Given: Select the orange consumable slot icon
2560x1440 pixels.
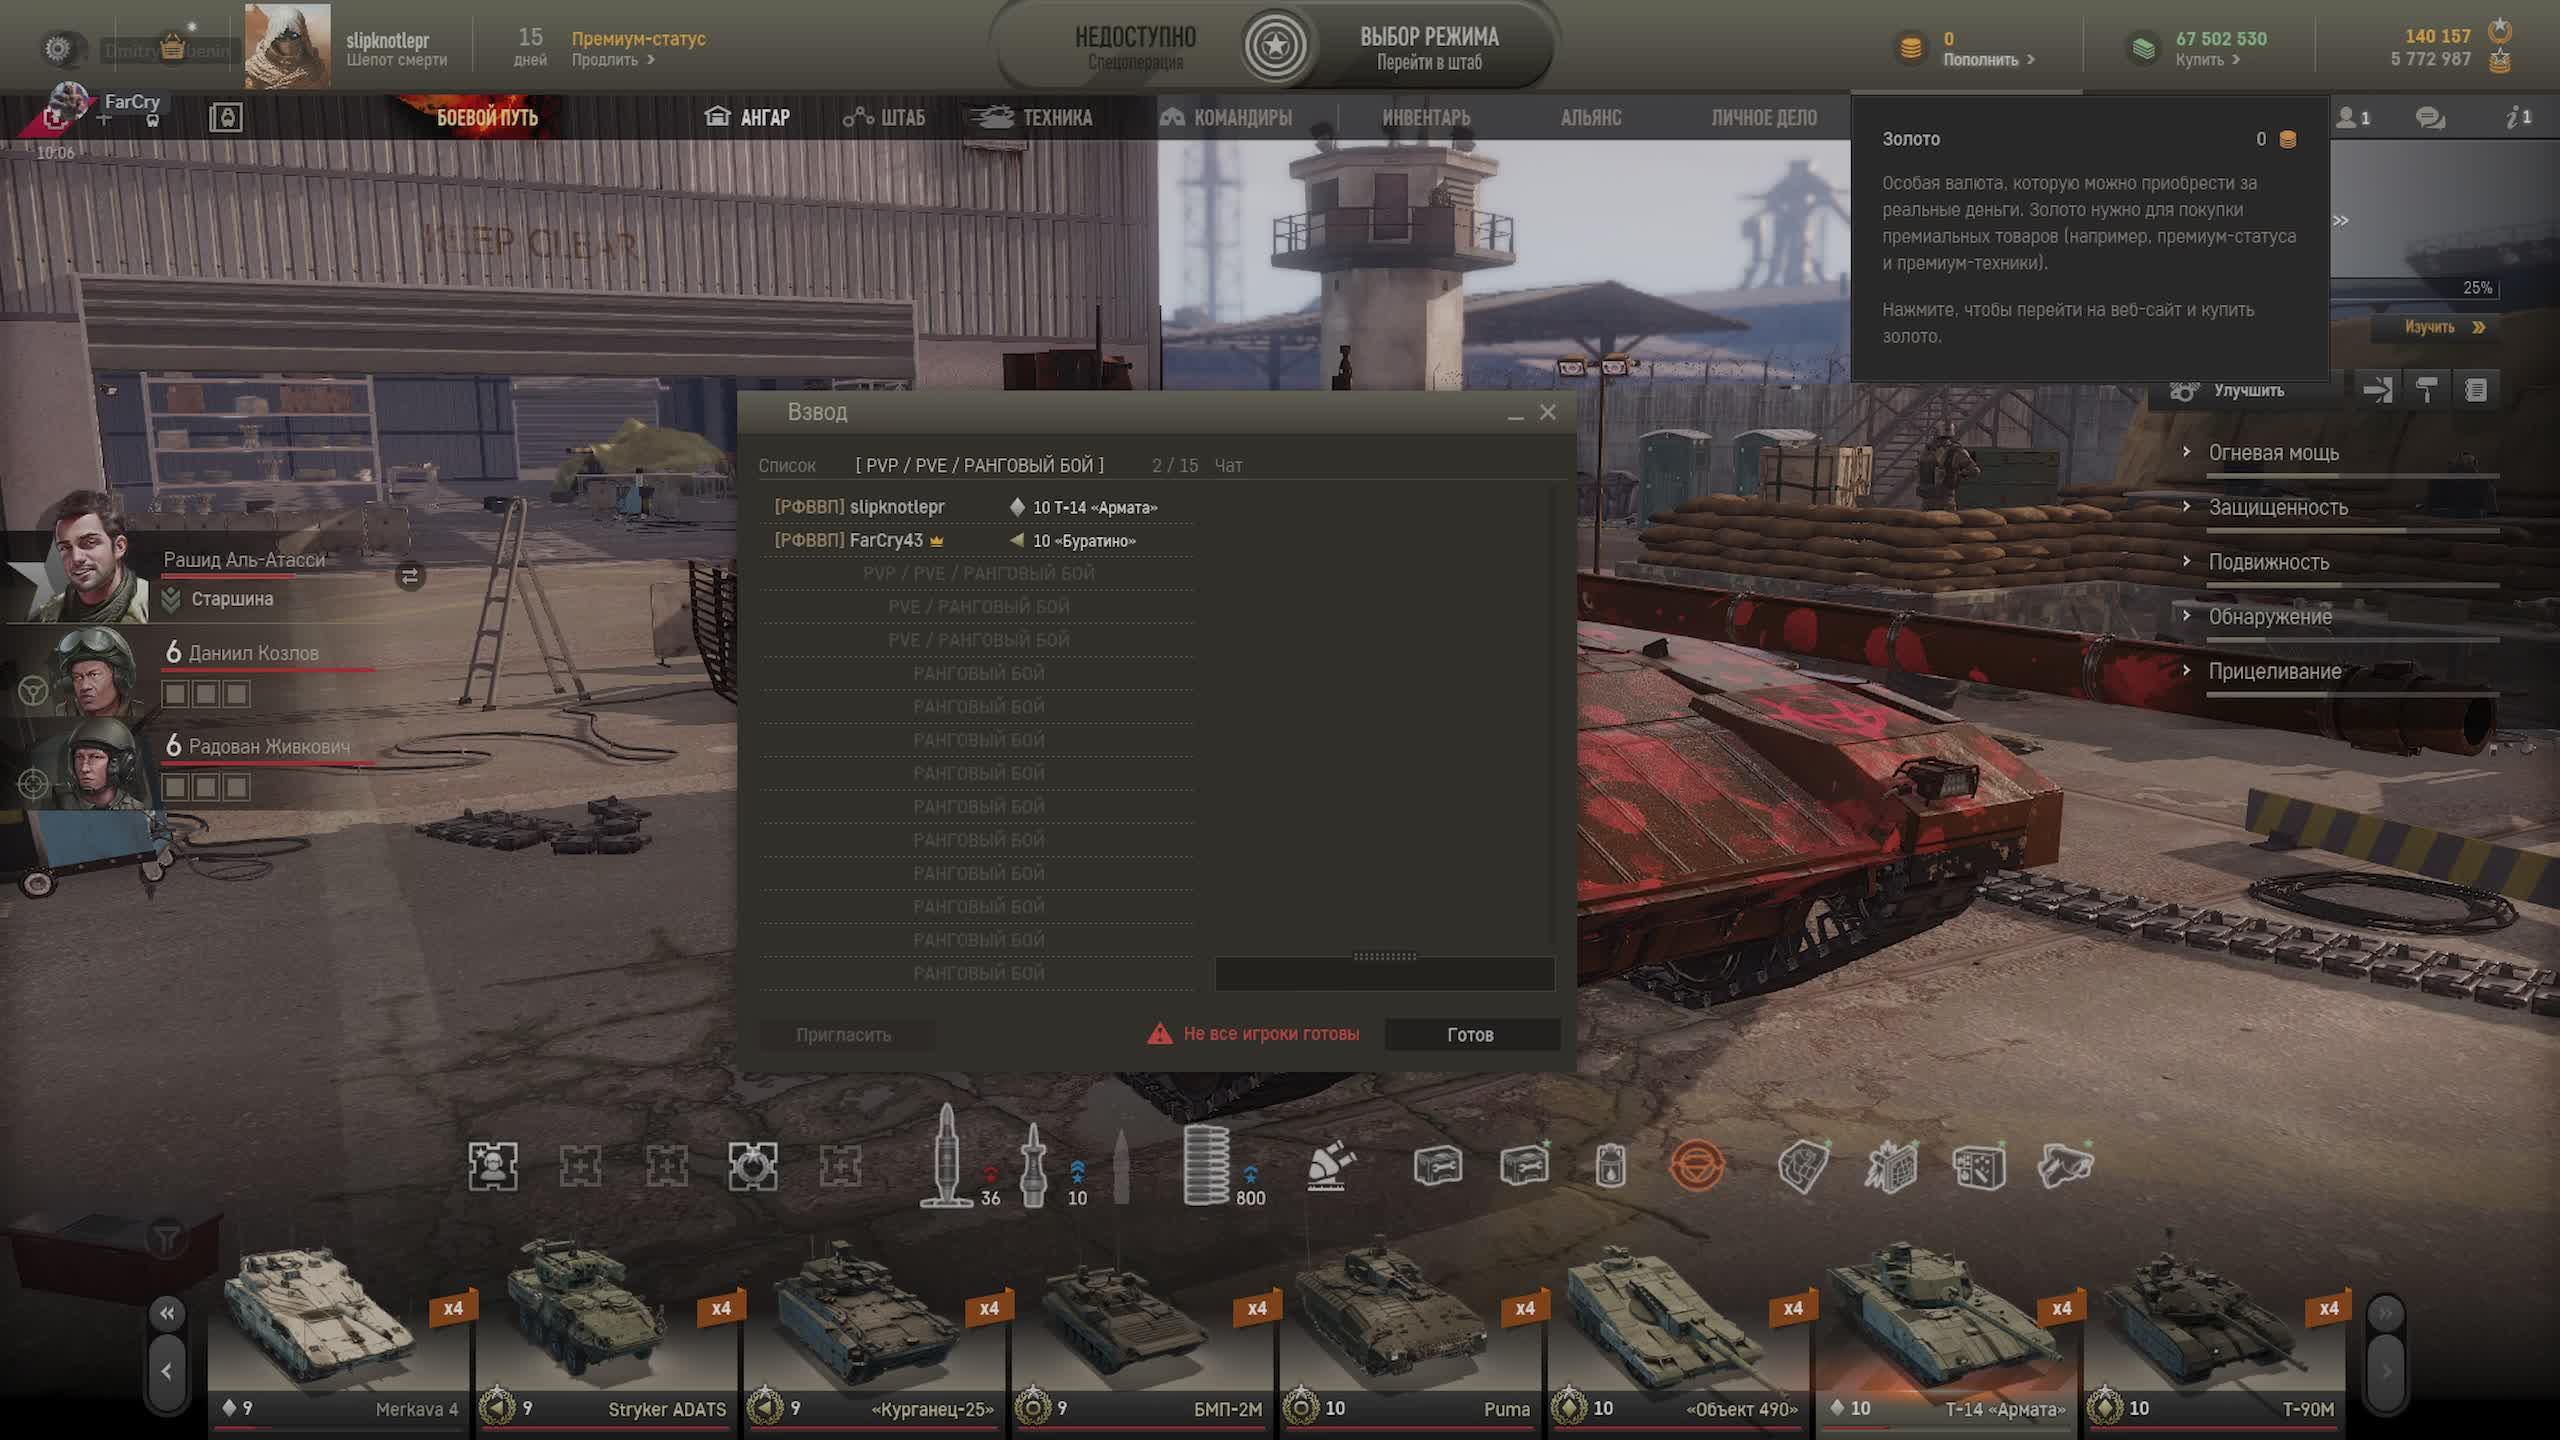Looking at the screenshot, I should tap(1696, 1166).
